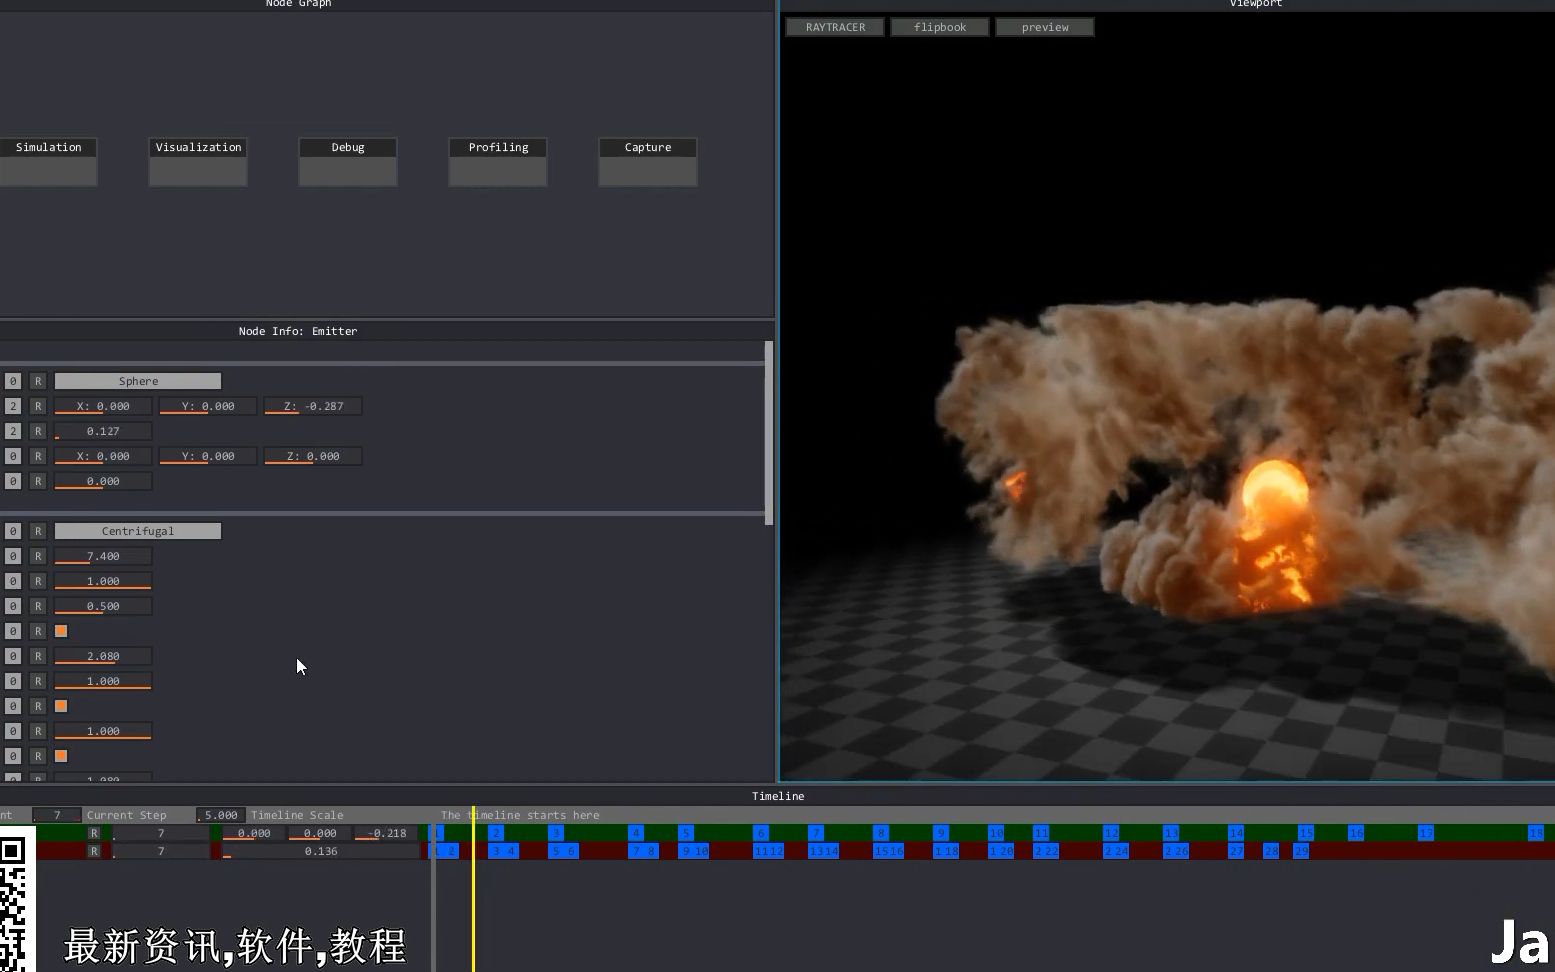The width and height of the screenshot is (1555, 972).
Task: Click the yellow timeline playhead line
Action: click(473, 890)
